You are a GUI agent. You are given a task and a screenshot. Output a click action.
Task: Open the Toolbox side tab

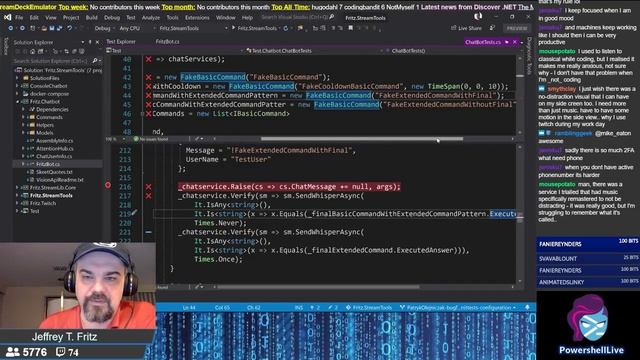click(x=5, y=46)
